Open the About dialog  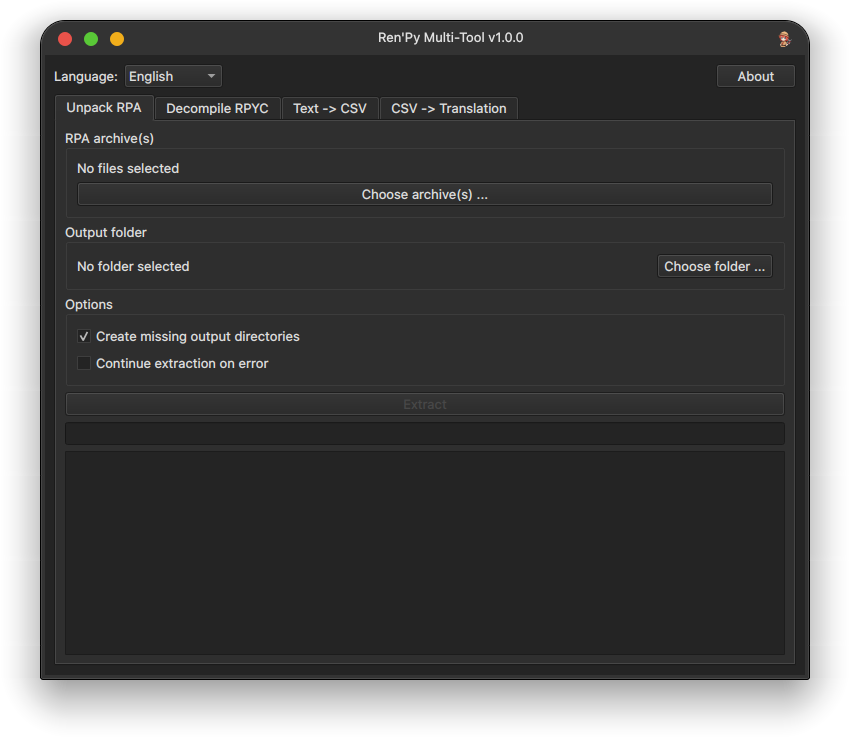755,76
